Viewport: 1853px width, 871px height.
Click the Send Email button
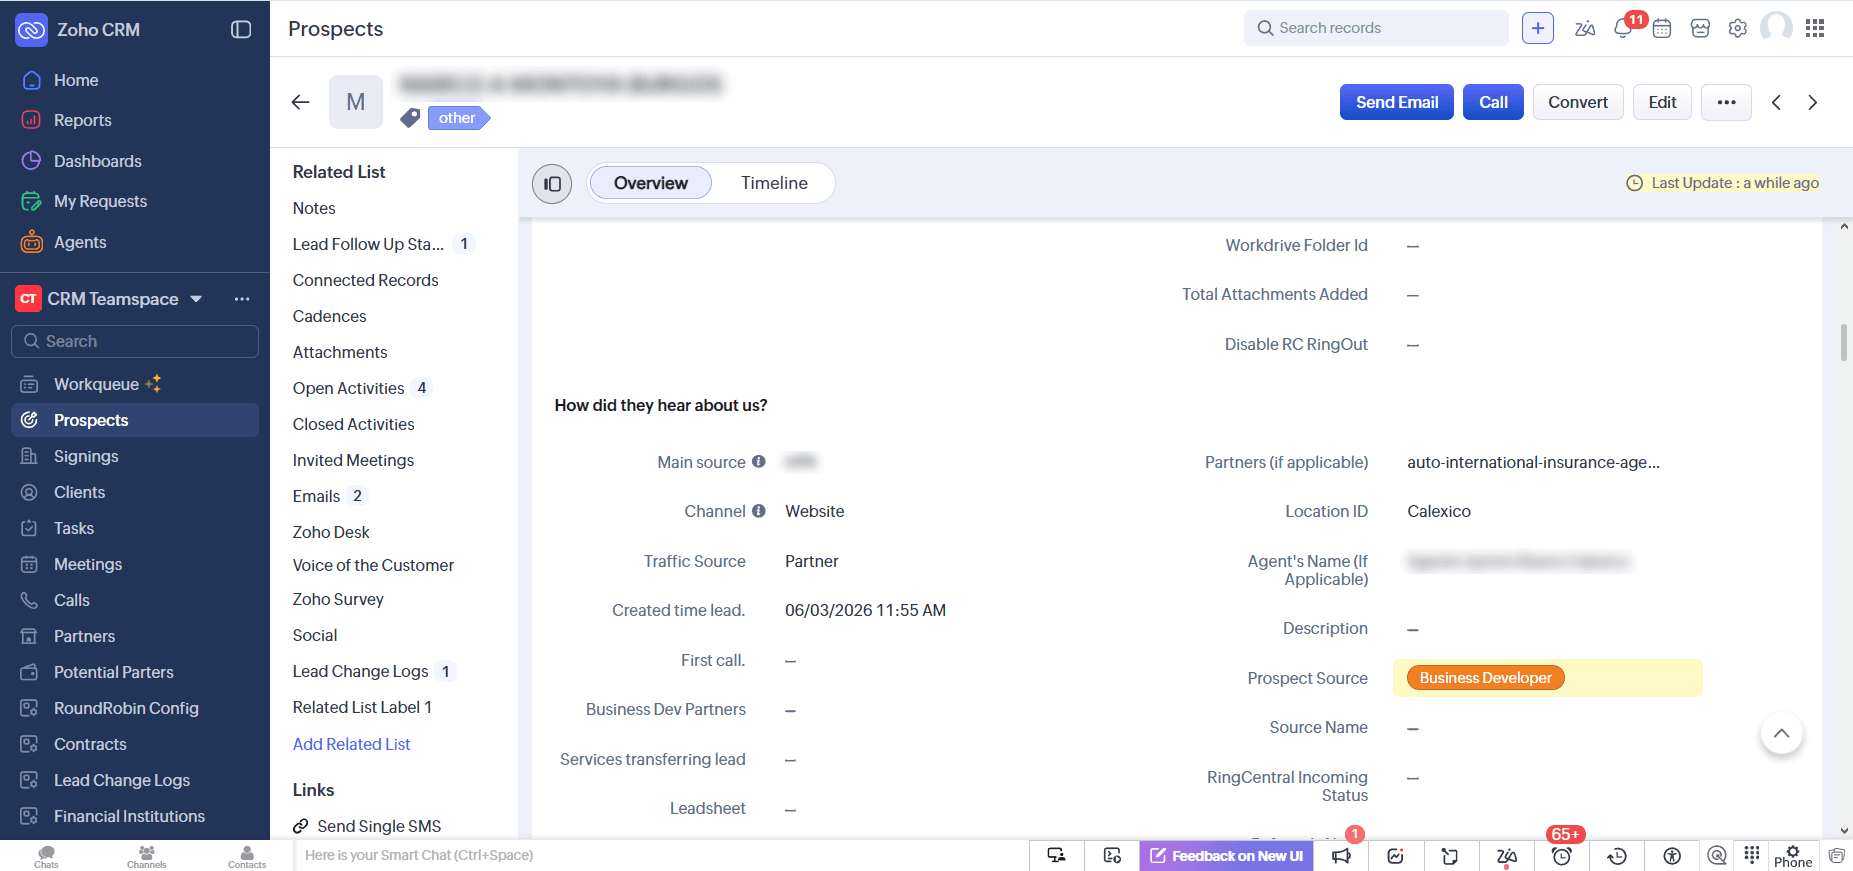[x=1397, y=102]
